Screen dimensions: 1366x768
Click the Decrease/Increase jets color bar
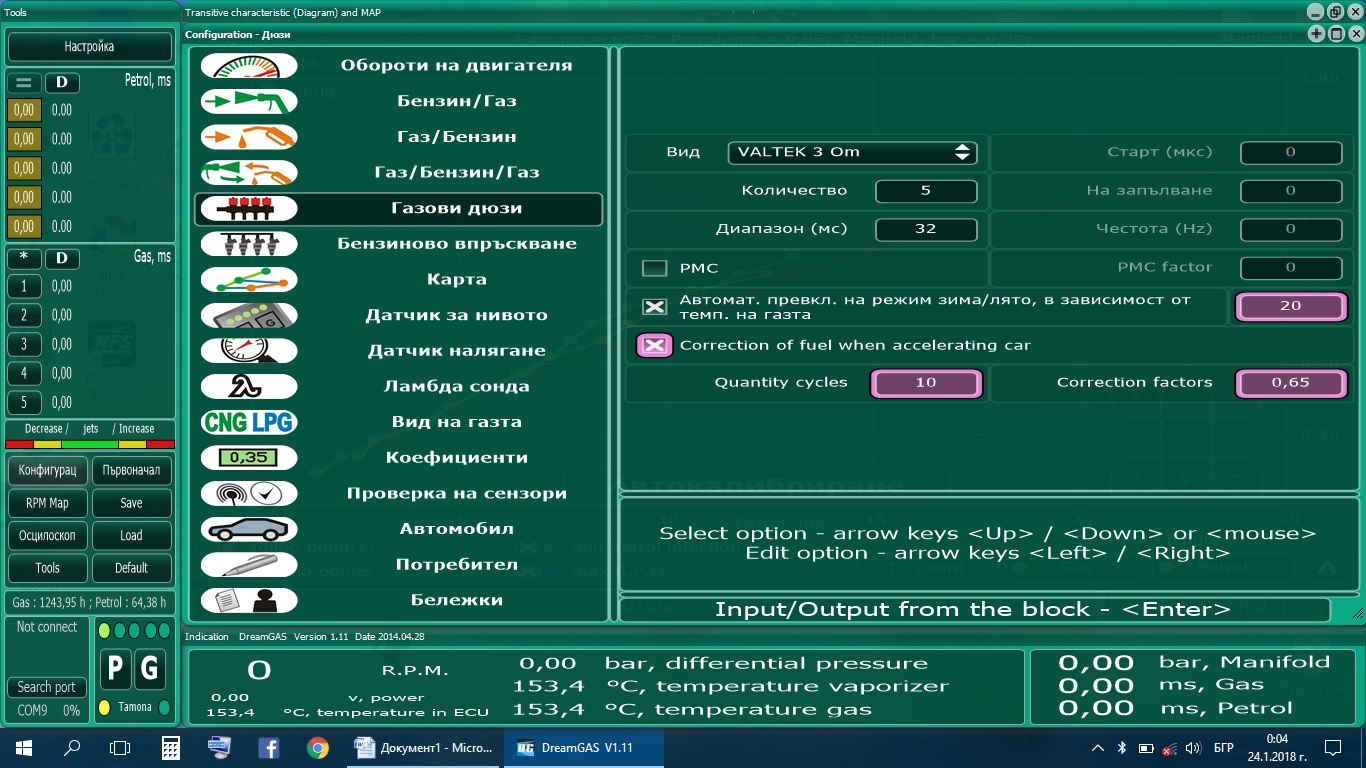[x=90, y=444]
